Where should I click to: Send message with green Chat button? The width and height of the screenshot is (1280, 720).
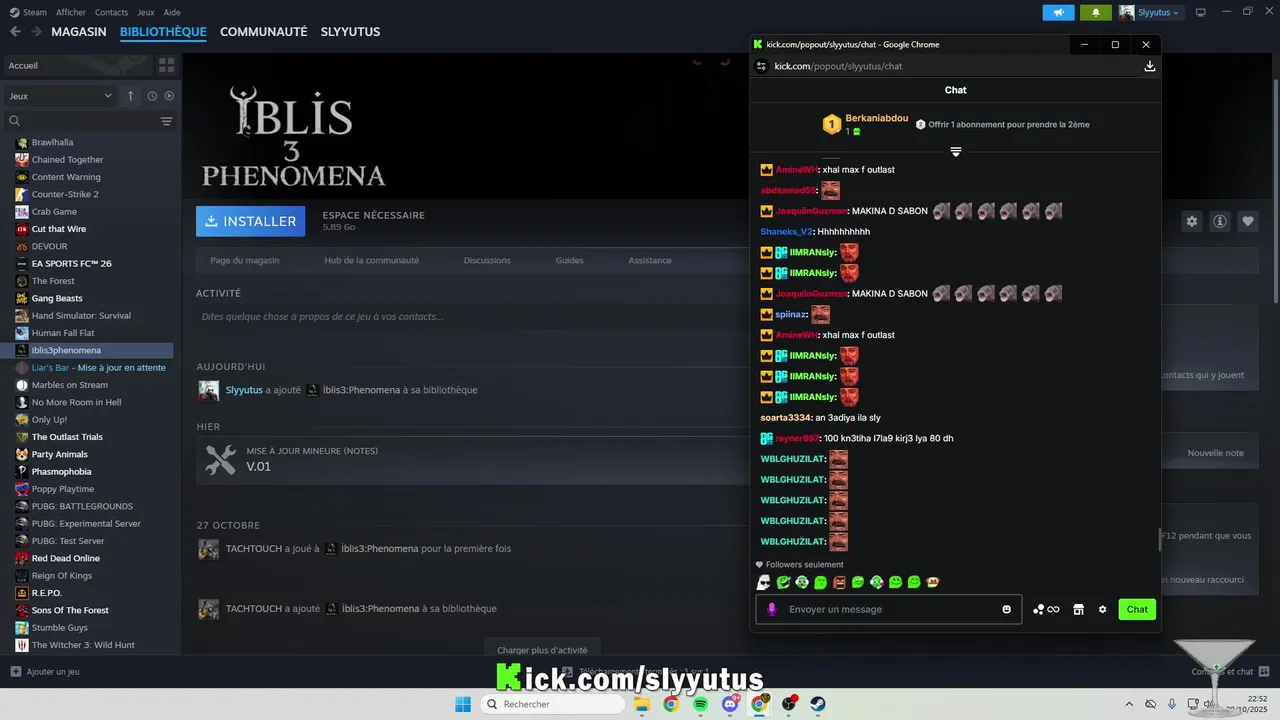[1137, 609]
